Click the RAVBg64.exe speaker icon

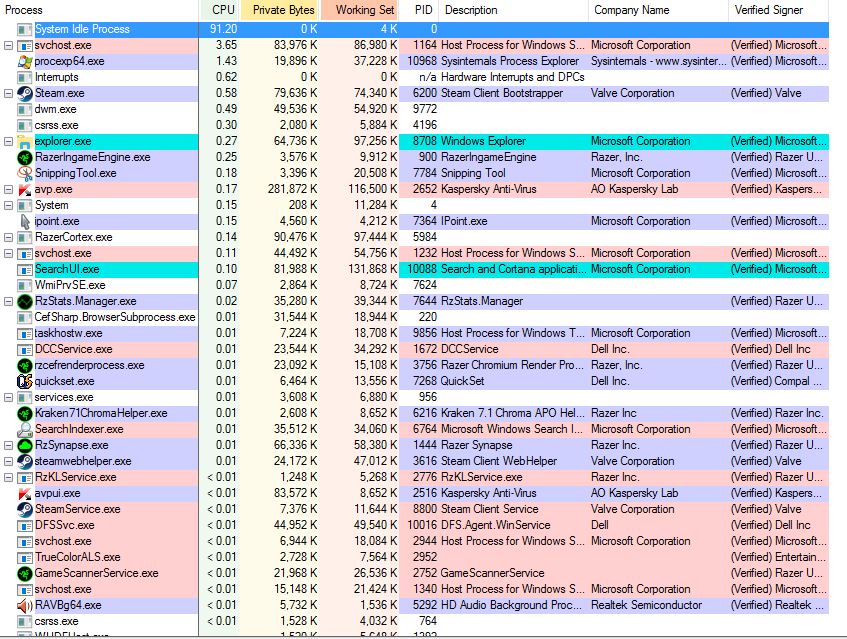(x=25, y=605)
